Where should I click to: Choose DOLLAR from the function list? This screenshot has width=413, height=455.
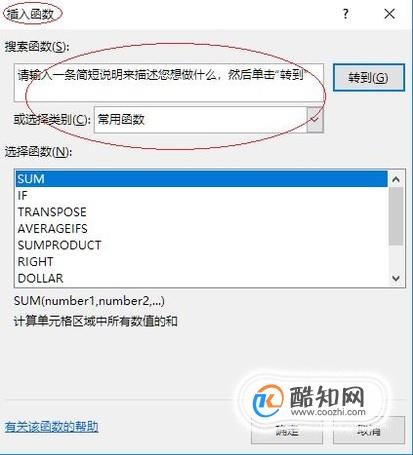click(x=202, y=278)
